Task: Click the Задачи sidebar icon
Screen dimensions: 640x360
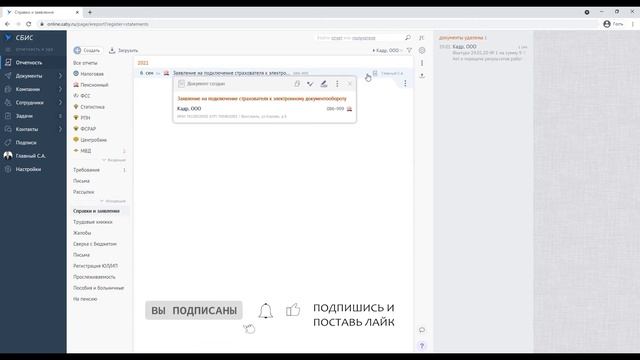Action: [8, 116]
